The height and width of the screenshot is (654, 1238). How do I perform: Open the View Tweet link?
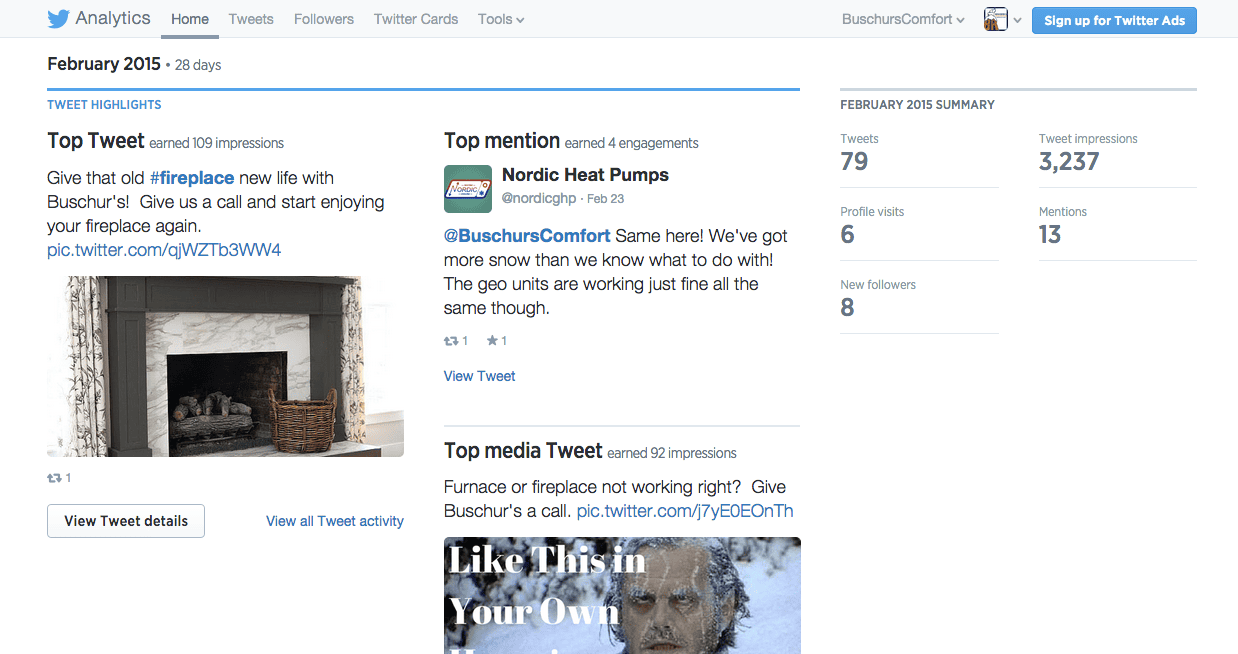[480, 376]
